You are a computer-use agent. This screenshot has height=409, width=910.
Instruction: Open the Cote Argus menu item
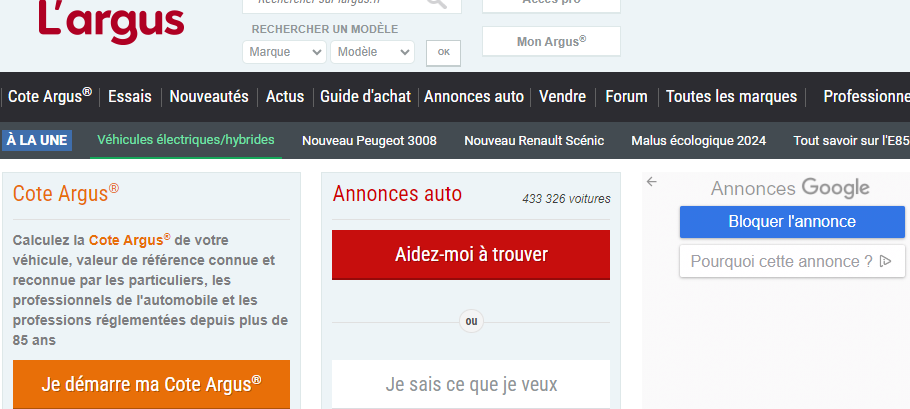point(50,96)
